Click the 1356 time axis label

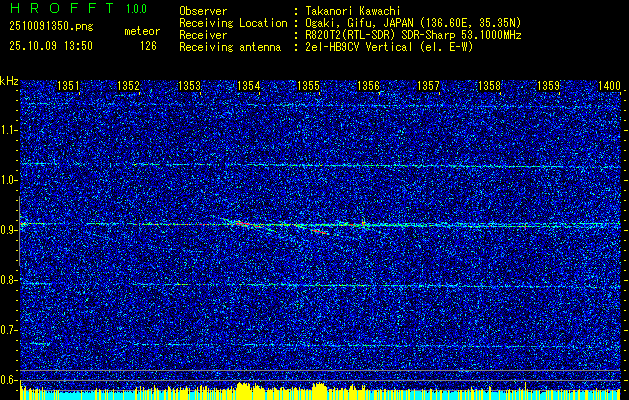click(368, 85)
